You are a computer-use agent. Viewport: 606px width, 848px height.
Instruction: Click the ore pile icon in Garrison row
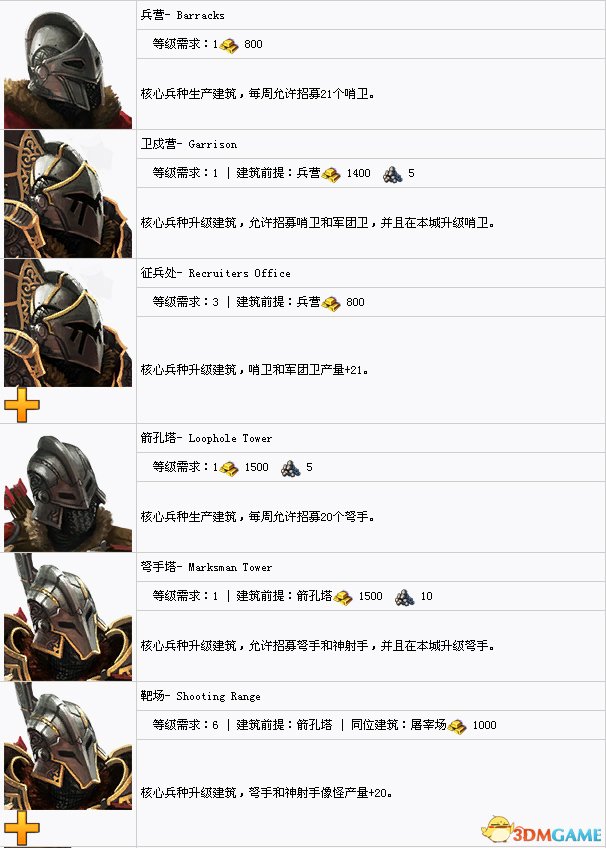(x=393, y=174)
